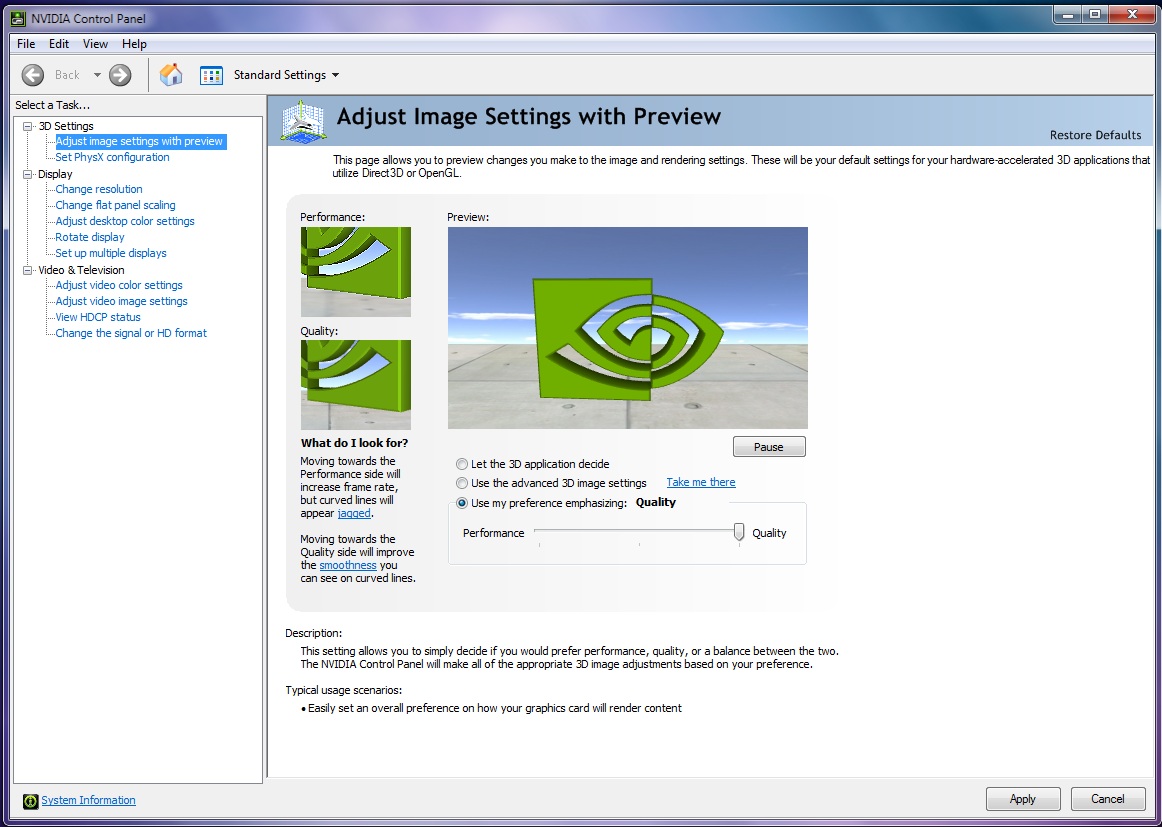Click the 3D logo preview image
This screenshot has width=1162, height=827.
pyautogui.click(x=628, y=328)
